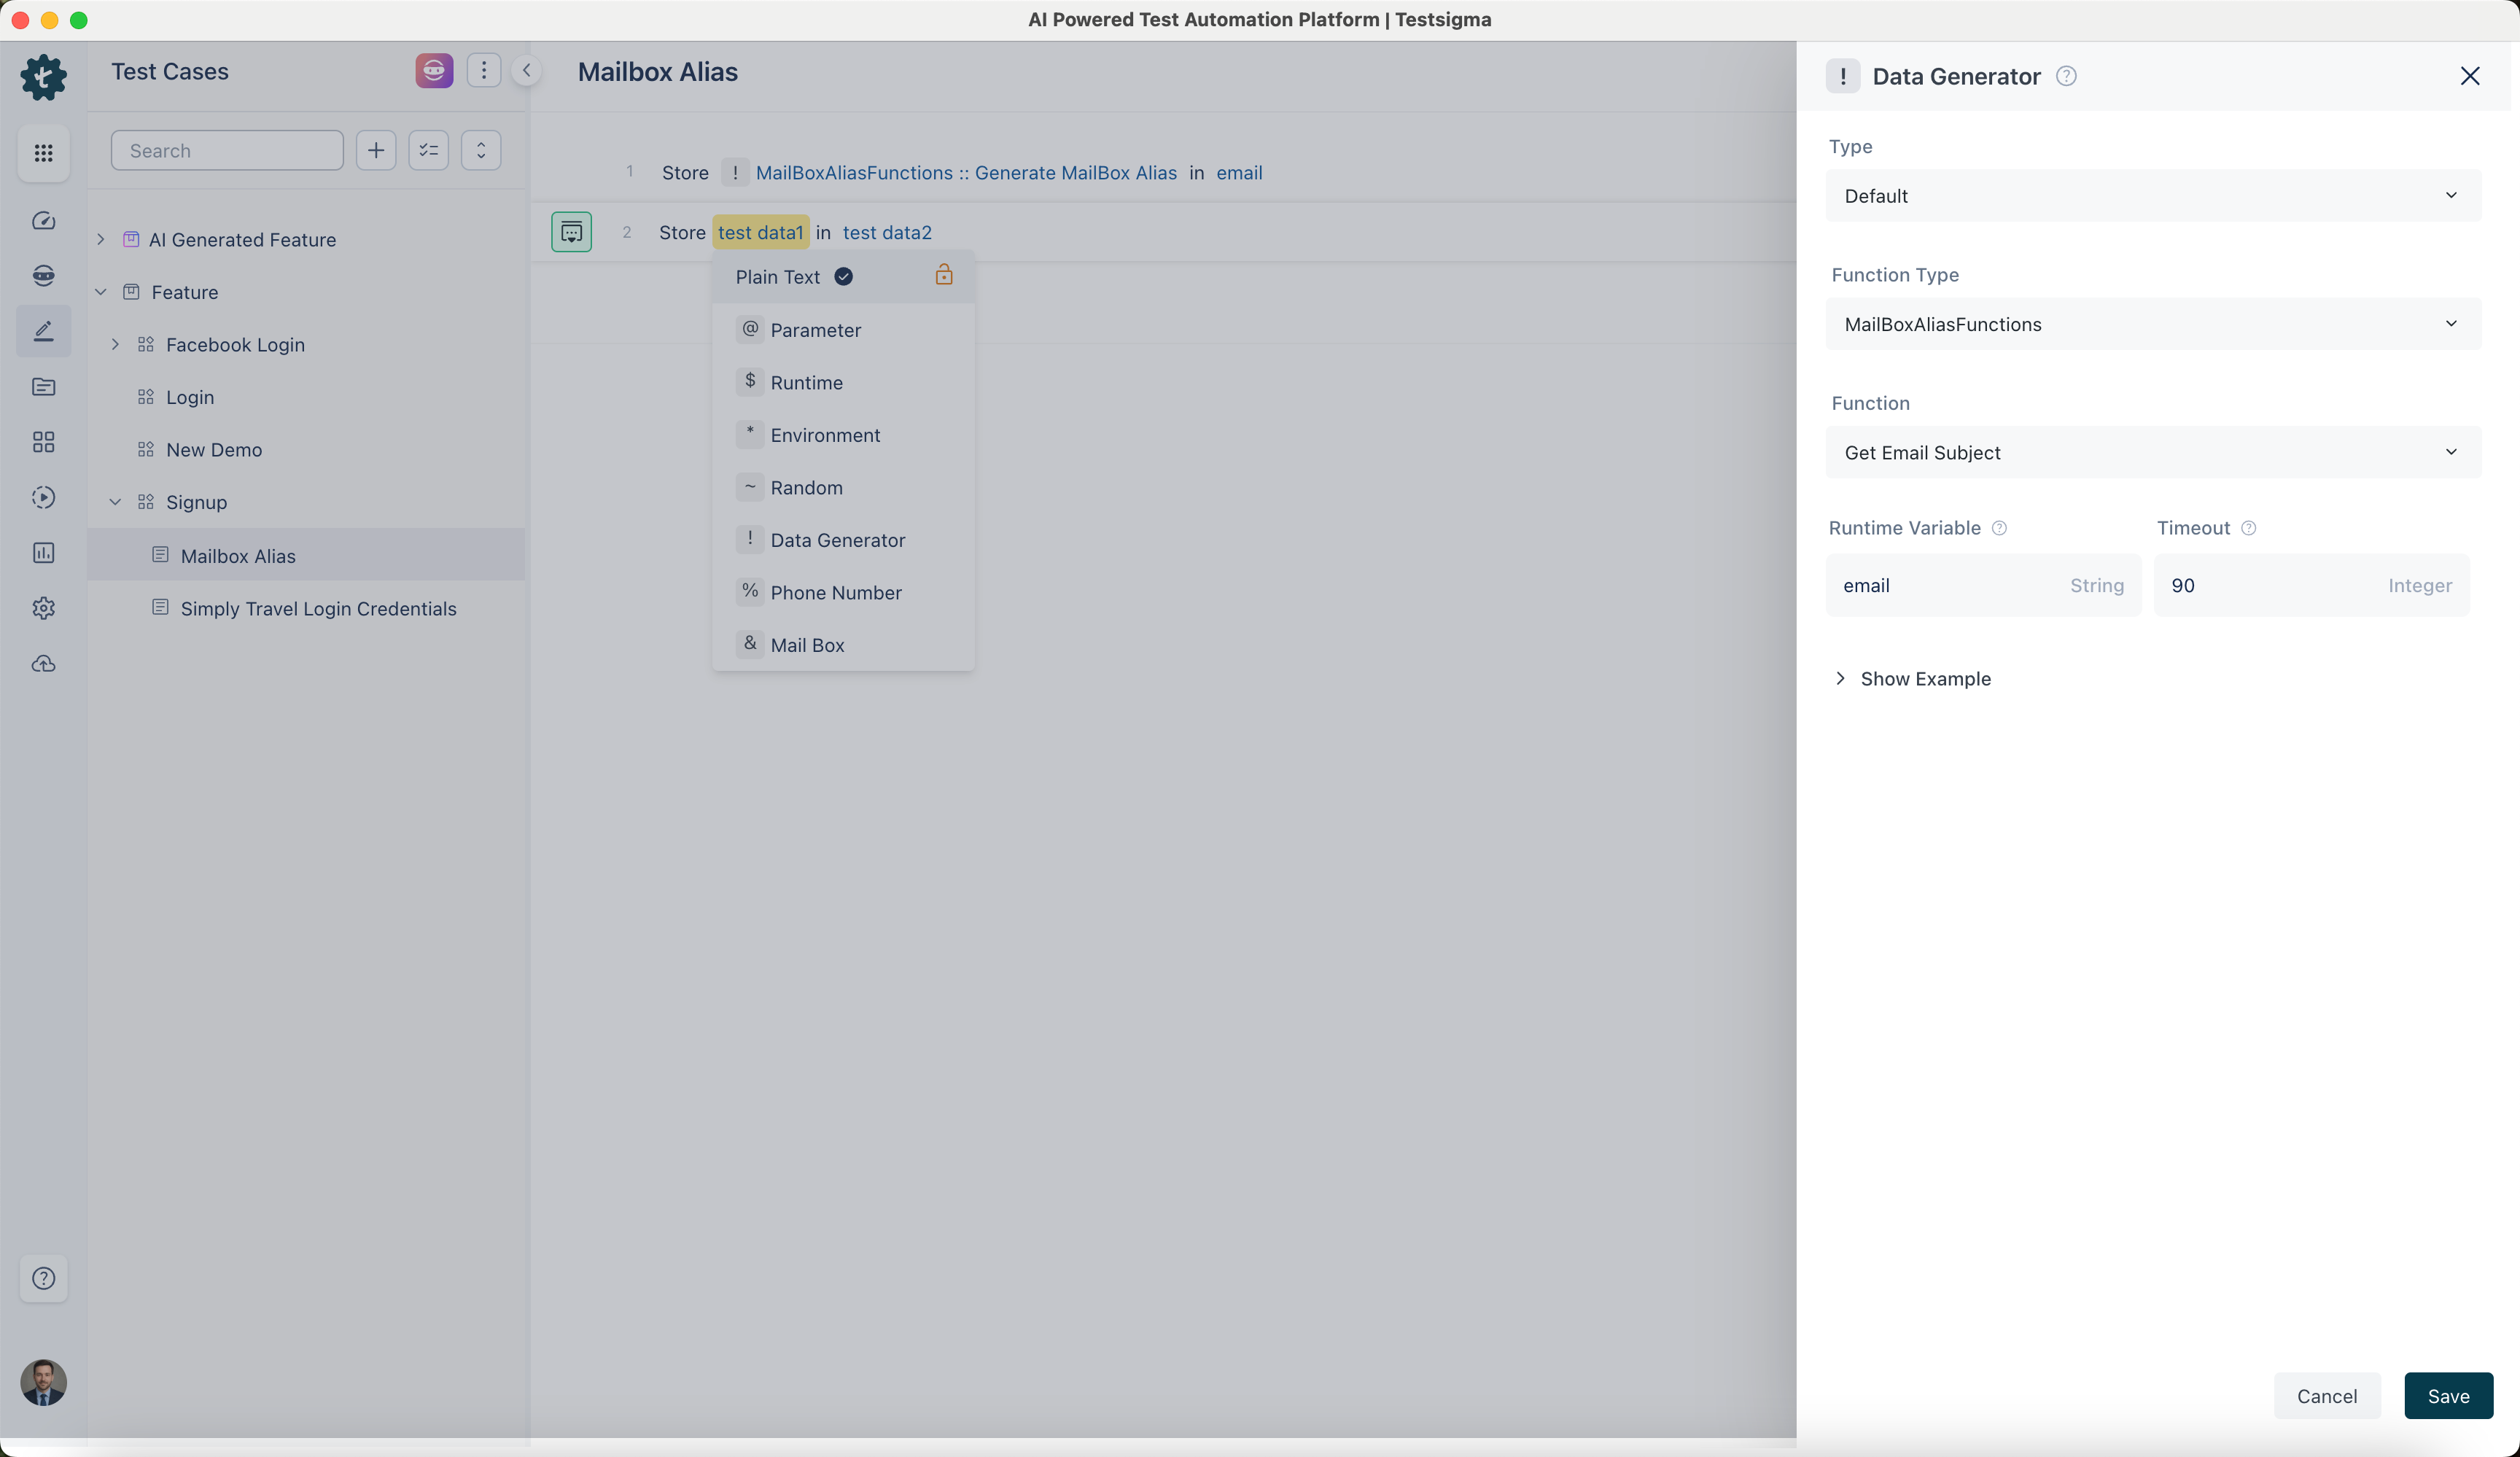Click the Runtime Variable info icon

tap(1999, 528)
